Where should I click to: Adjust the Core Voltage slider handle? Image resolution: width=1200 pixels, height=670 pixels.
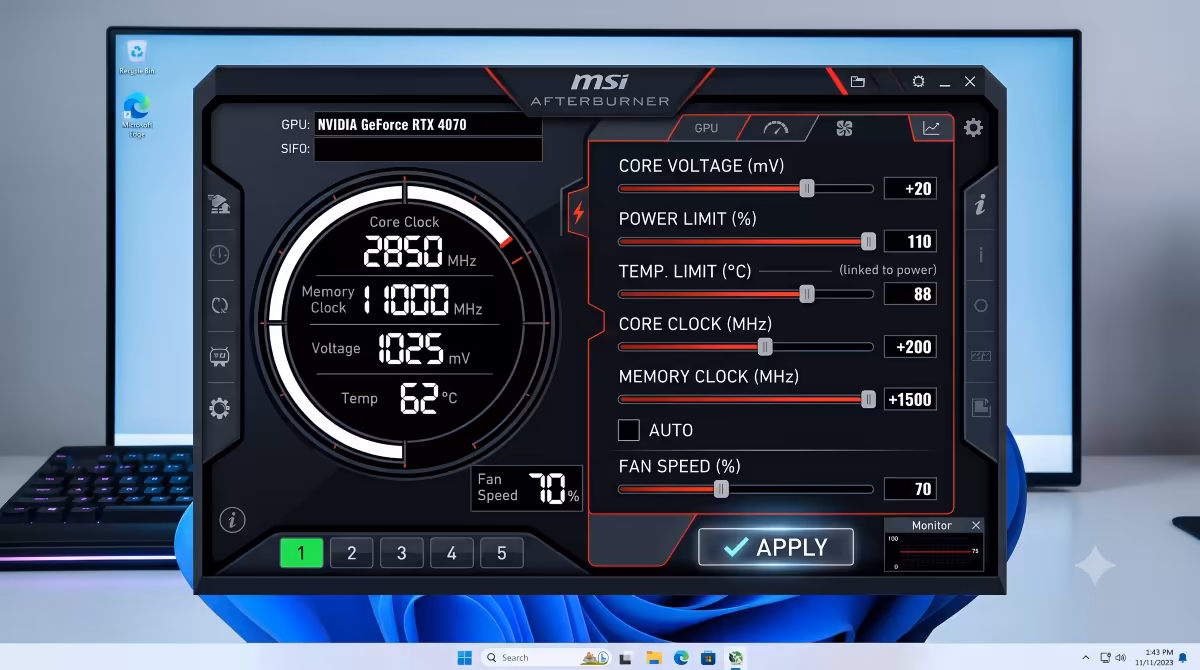point(807,188)
